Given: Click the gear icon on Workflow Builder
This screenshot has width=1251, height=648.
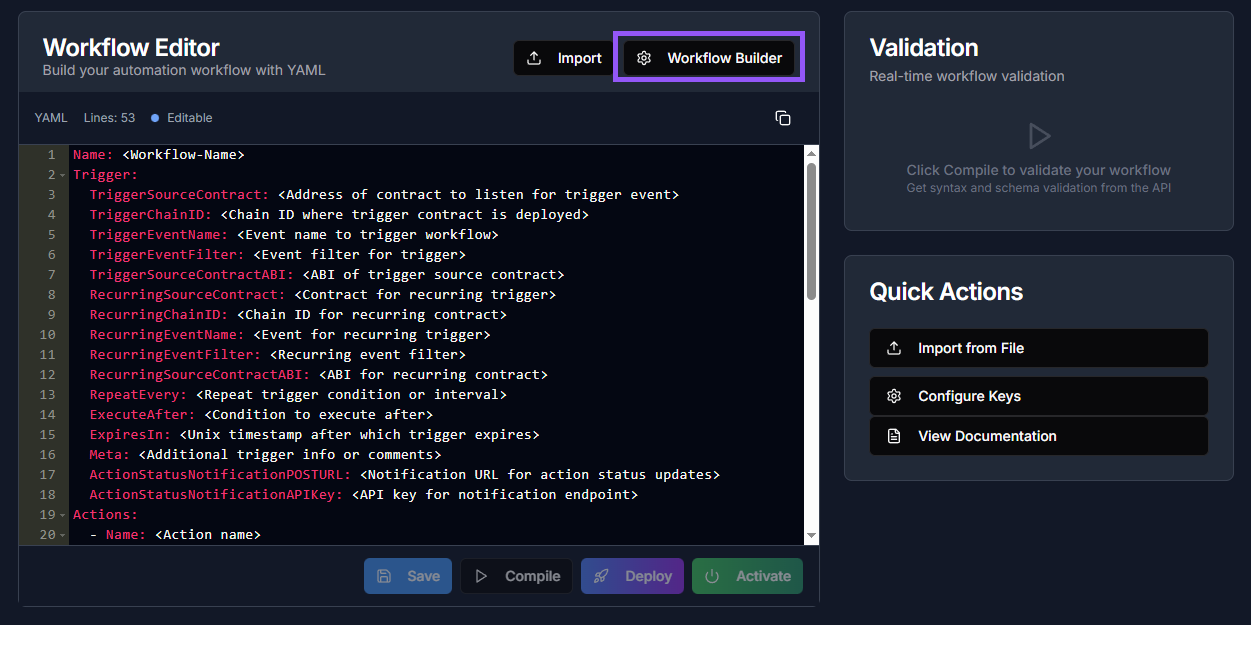Looking at the screenshot, I should [644, 58].
